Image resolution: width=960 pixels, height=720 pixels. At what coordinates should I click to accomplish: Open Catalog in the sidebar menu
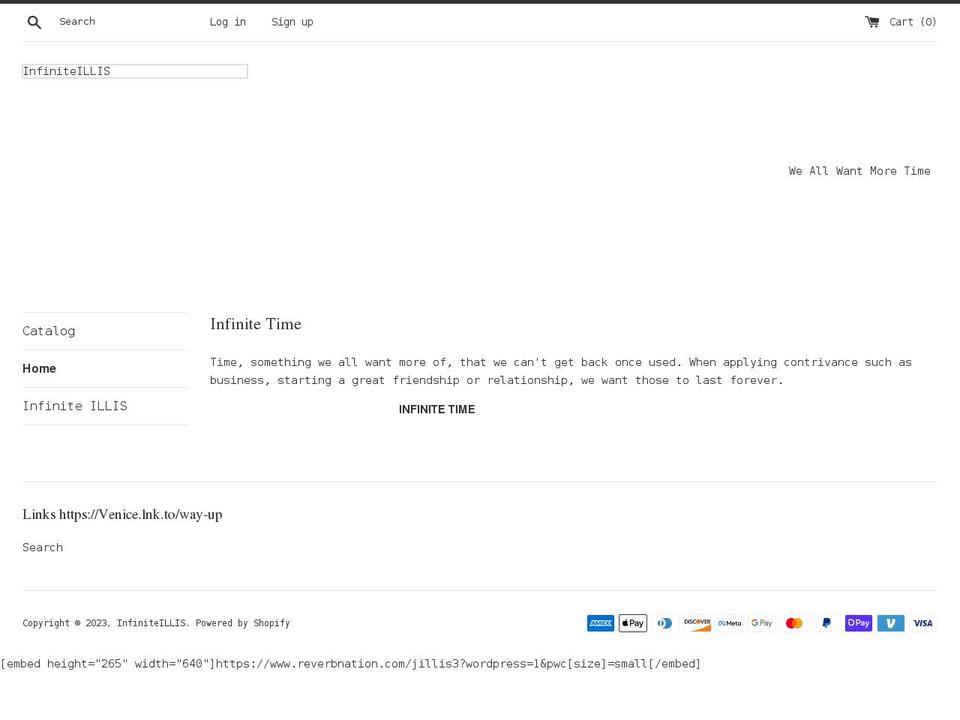pyautogui.click(x=49, y=331)
